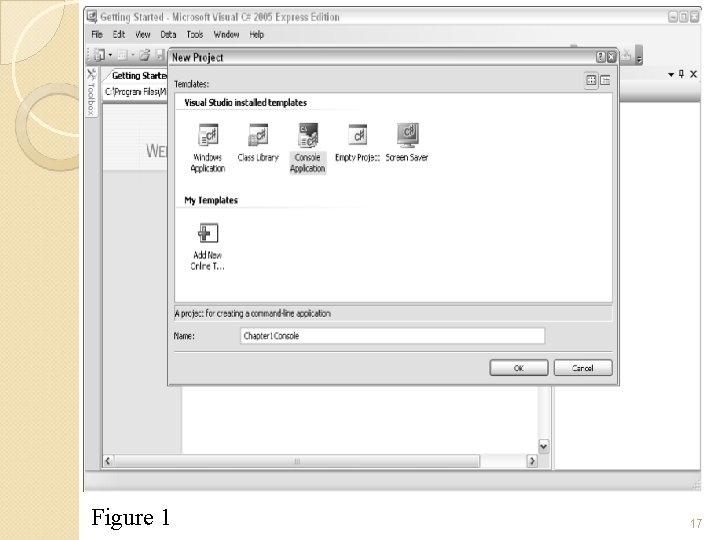720x540 pixels.
Task: Click the horizontal scrollbar right arrow
Action: [x=532, y=461]
